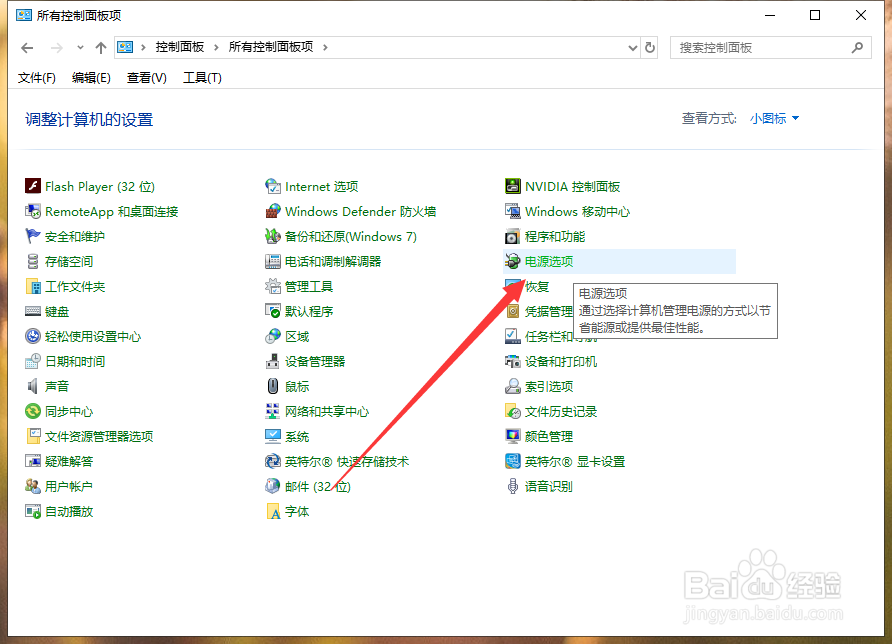Image resolution: width=892 pixels, height=644 pixels.
Task: Open the 颜色管理 icon
Action: [x=513, y=436]
